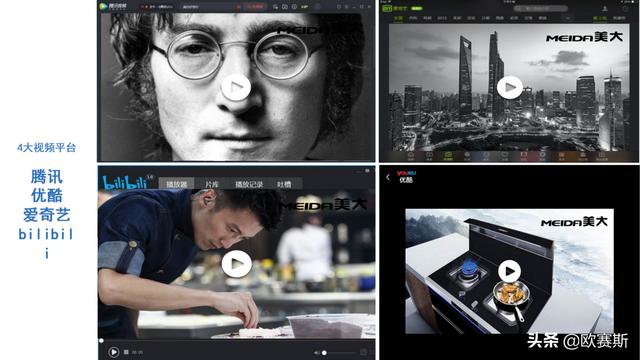Viewport: 640px width, 360px height.
Task: Click the Youku logo
Action: (406, 176)
